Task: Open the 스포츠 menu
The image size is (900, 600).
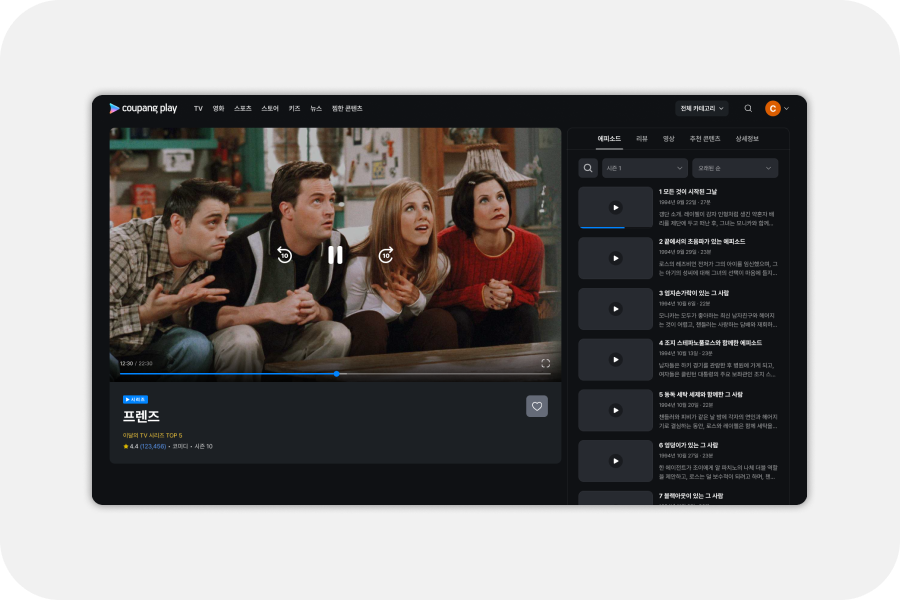Action: click(x=243, y=109)
